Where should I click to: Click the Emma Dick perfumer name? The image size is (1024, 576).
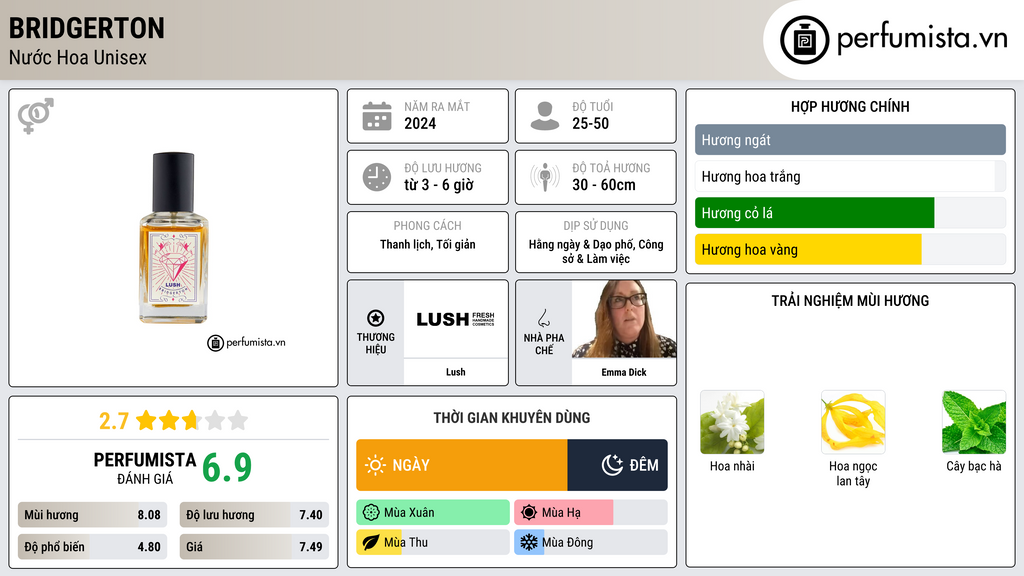(624, 372)
